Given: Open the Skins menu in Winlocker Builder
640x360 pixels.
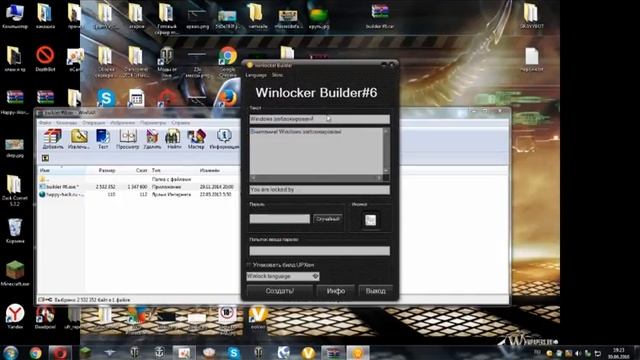Looking at the screenshot, I should coord(278,75).
